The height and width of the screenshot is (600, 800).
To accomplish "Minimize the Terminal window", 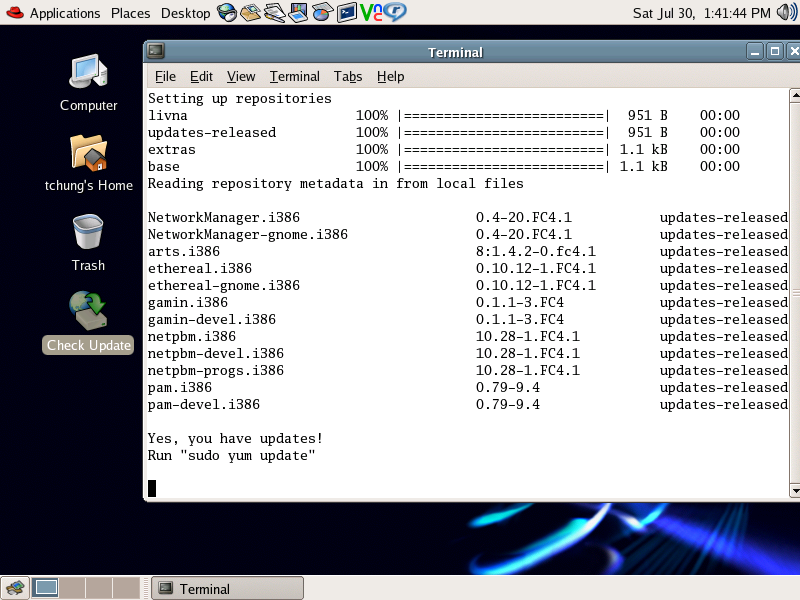I will click(755, 52).
